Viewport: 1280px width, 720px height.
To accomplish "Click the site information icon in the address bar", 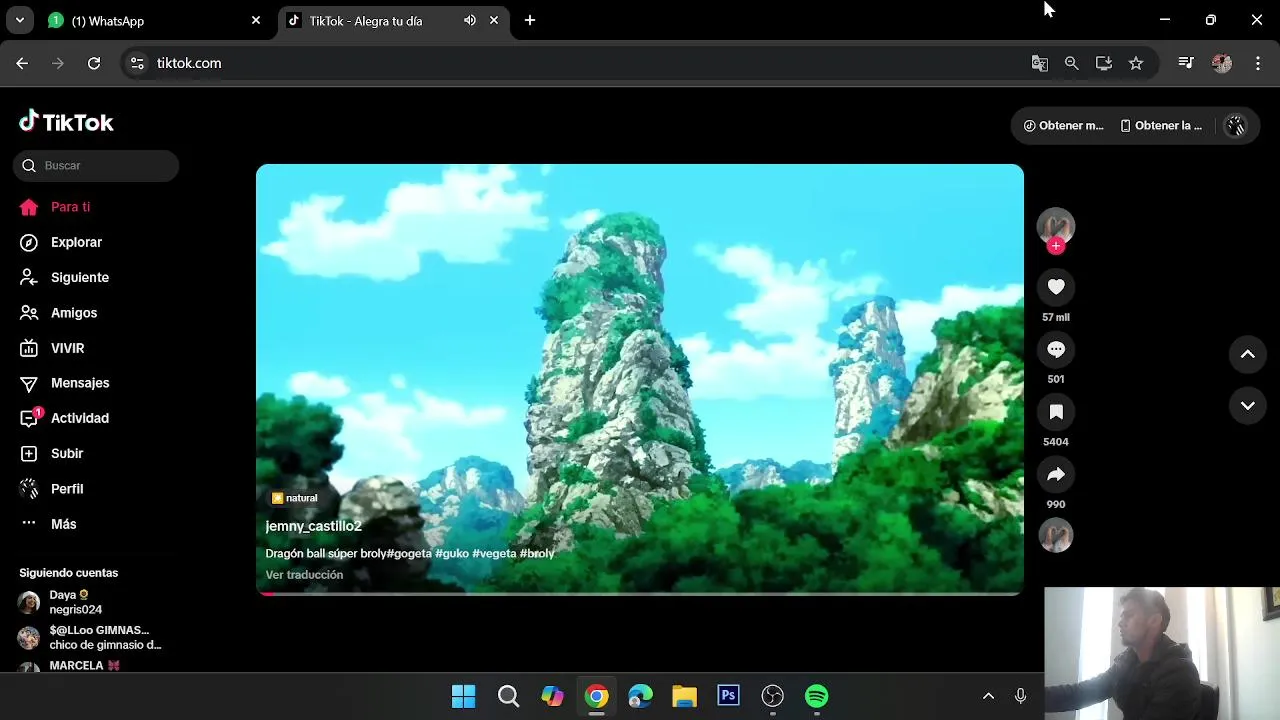I will pyautogui.click(x=138, y=63).
